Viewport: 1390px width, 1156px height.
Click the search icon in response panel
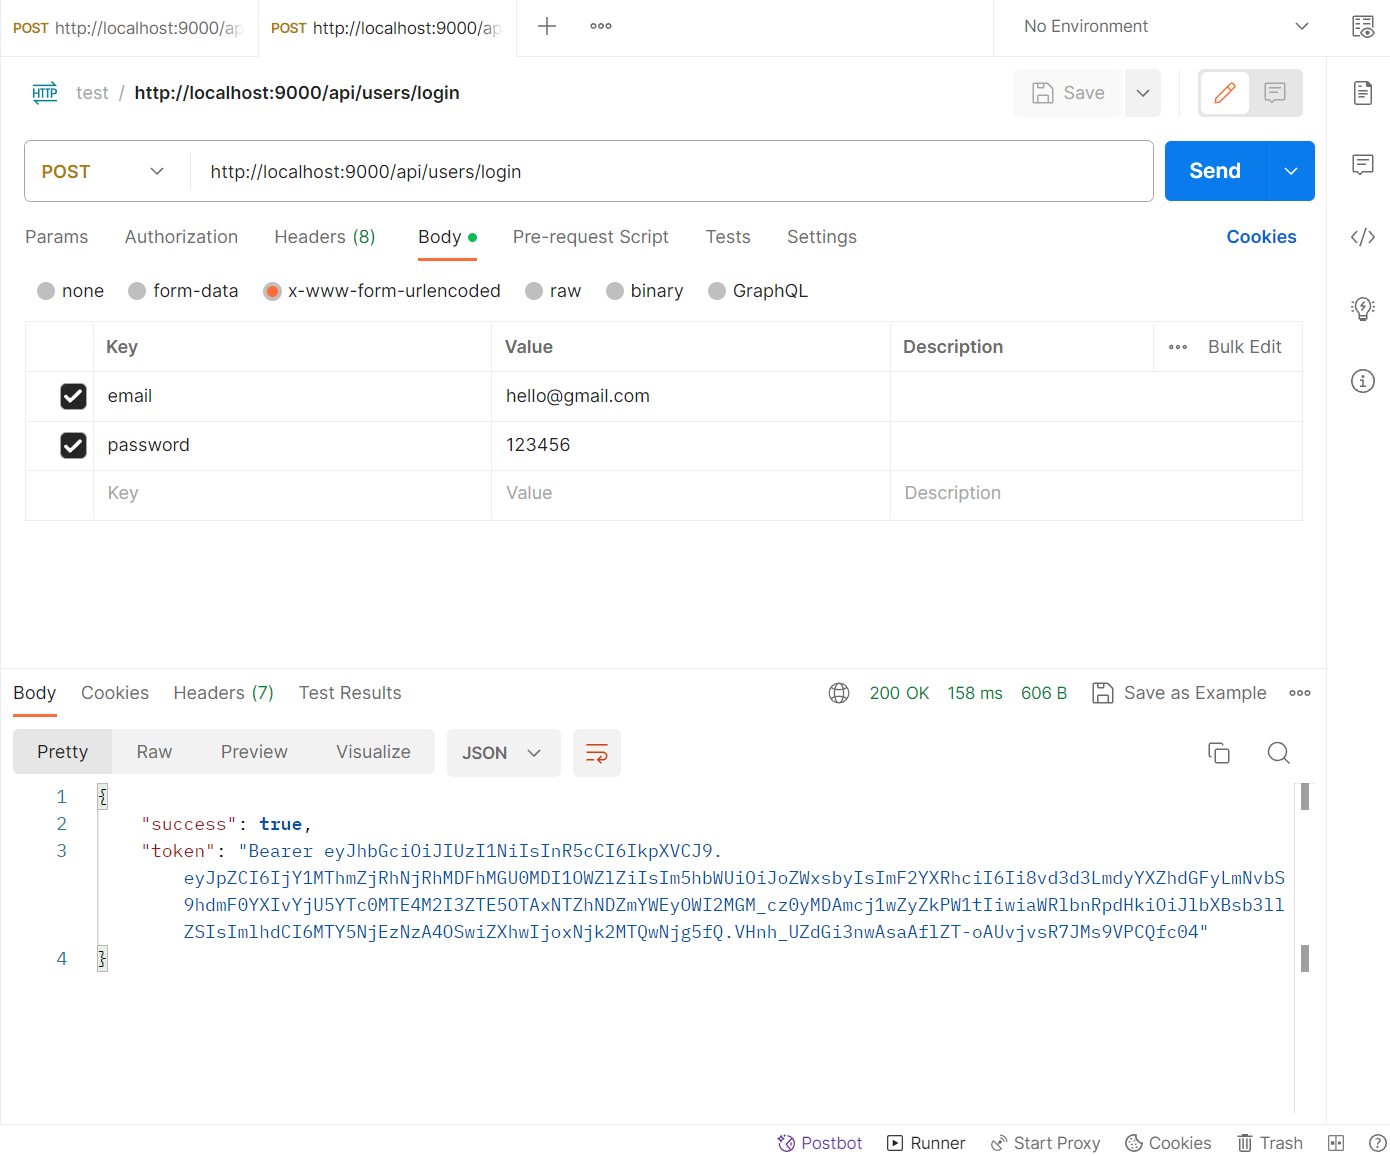[x=1278, y=753]
